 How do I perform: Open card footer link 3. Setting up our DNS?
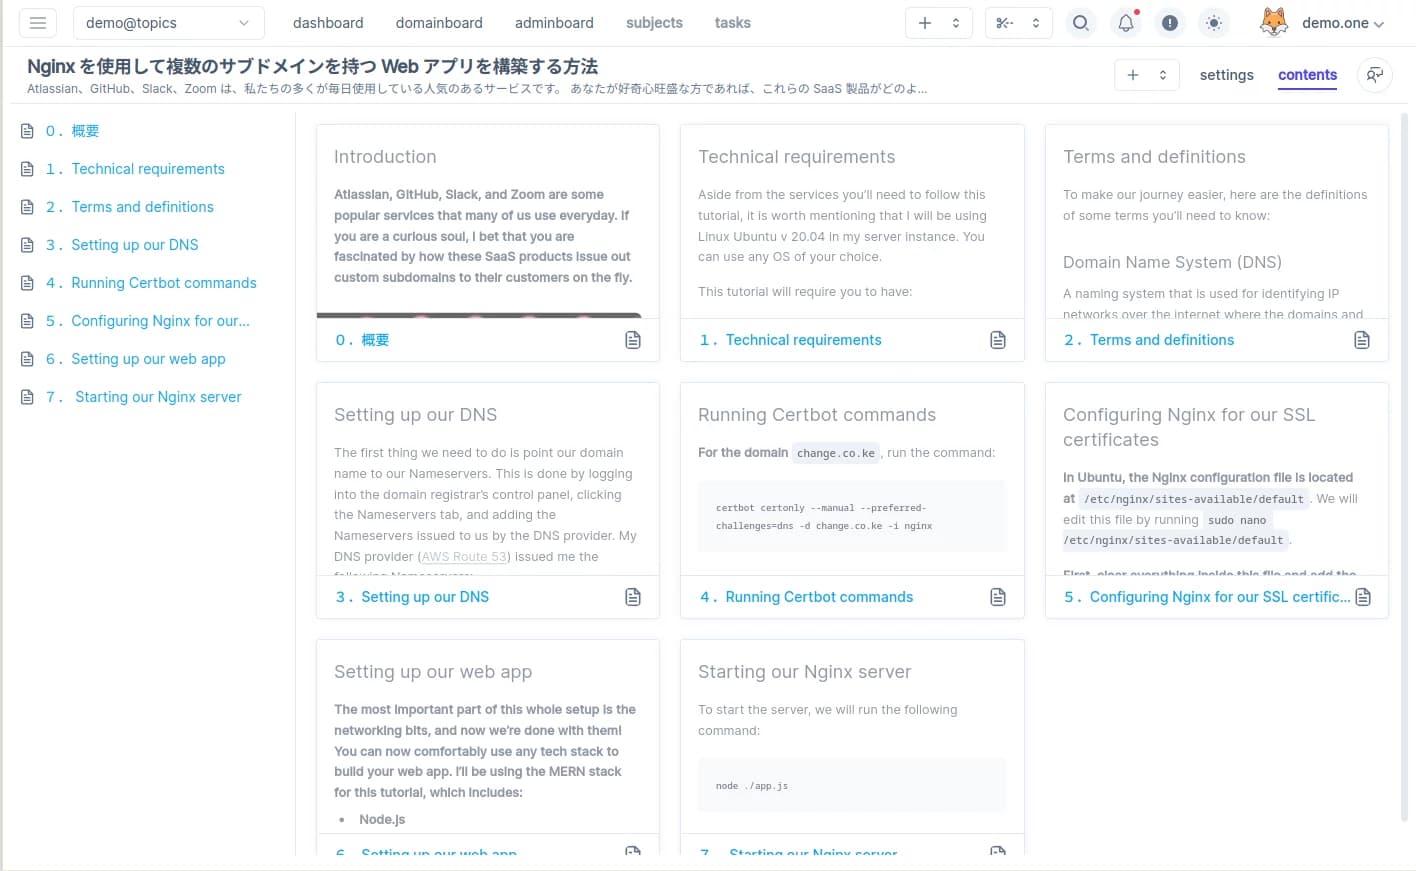[x=412, y=597]
